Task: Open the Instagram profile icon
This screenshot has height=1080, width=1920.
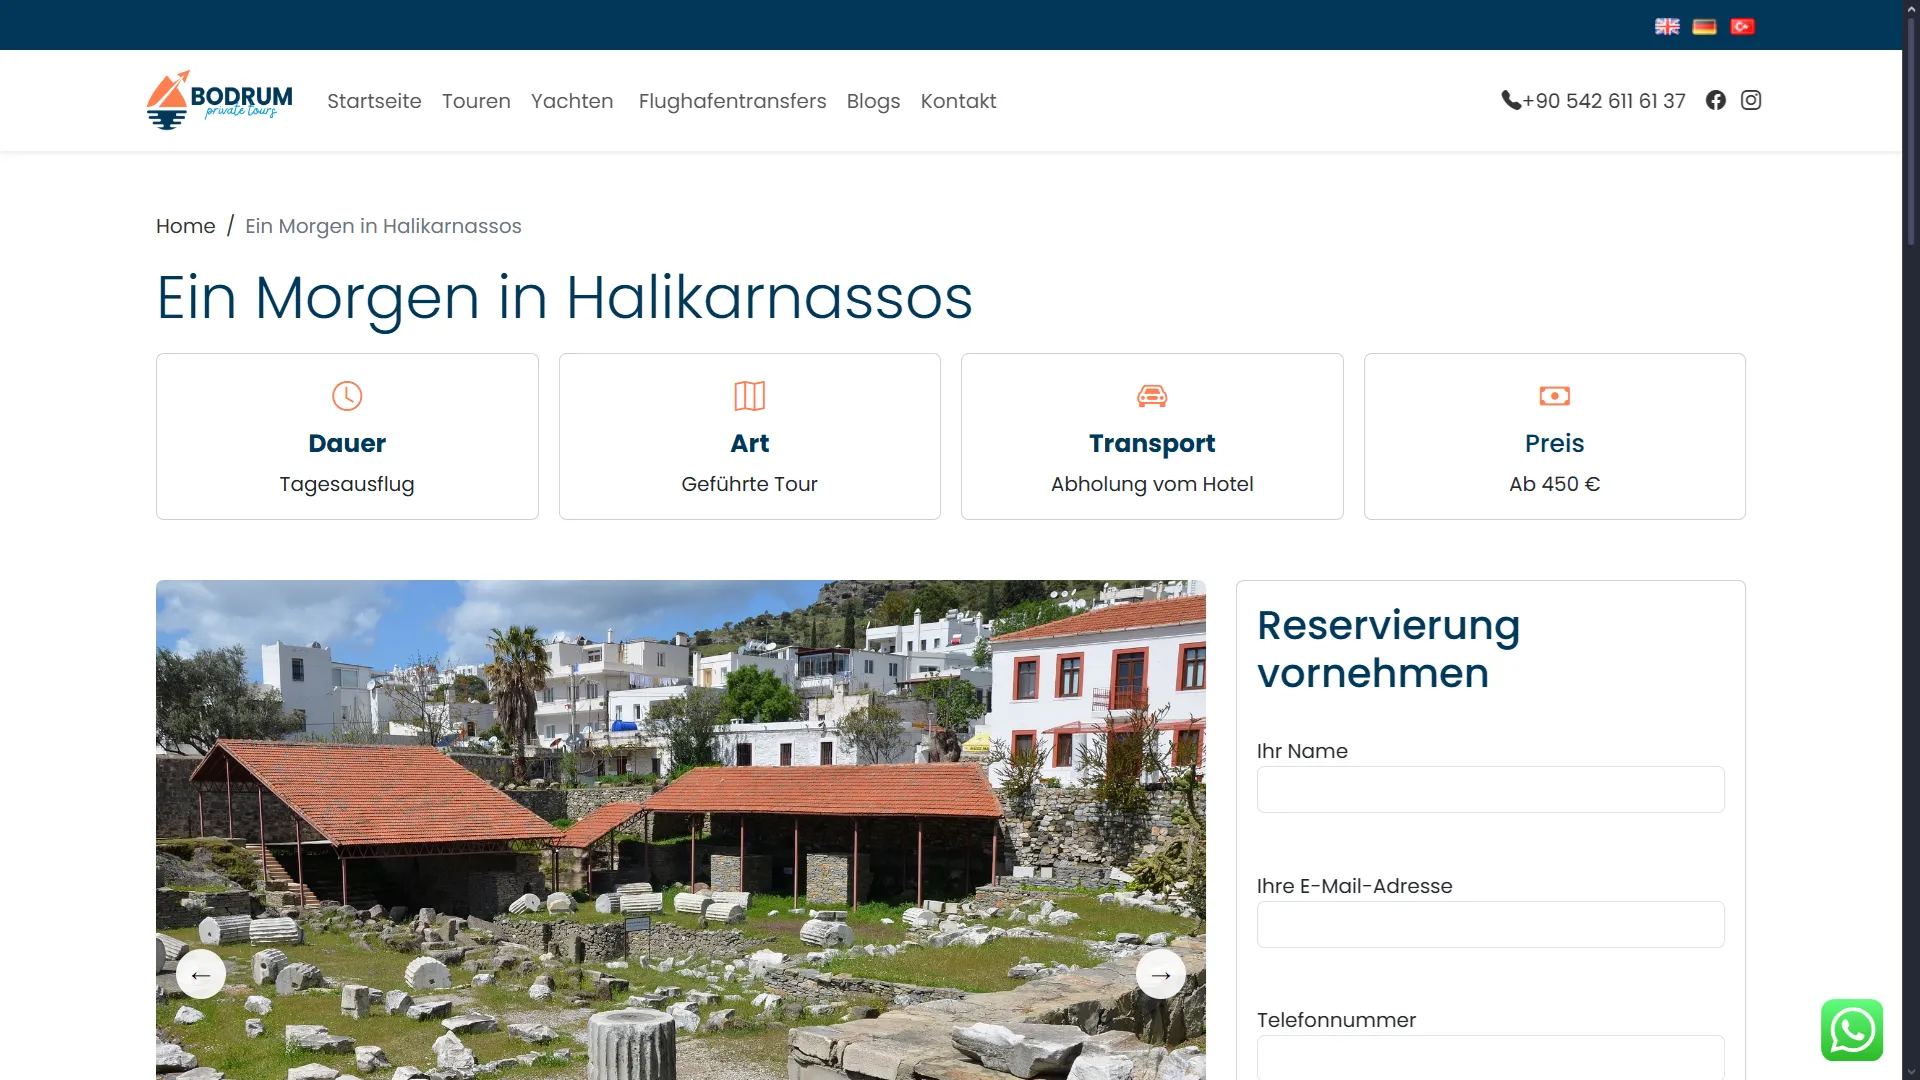Action: (1751, 100)
